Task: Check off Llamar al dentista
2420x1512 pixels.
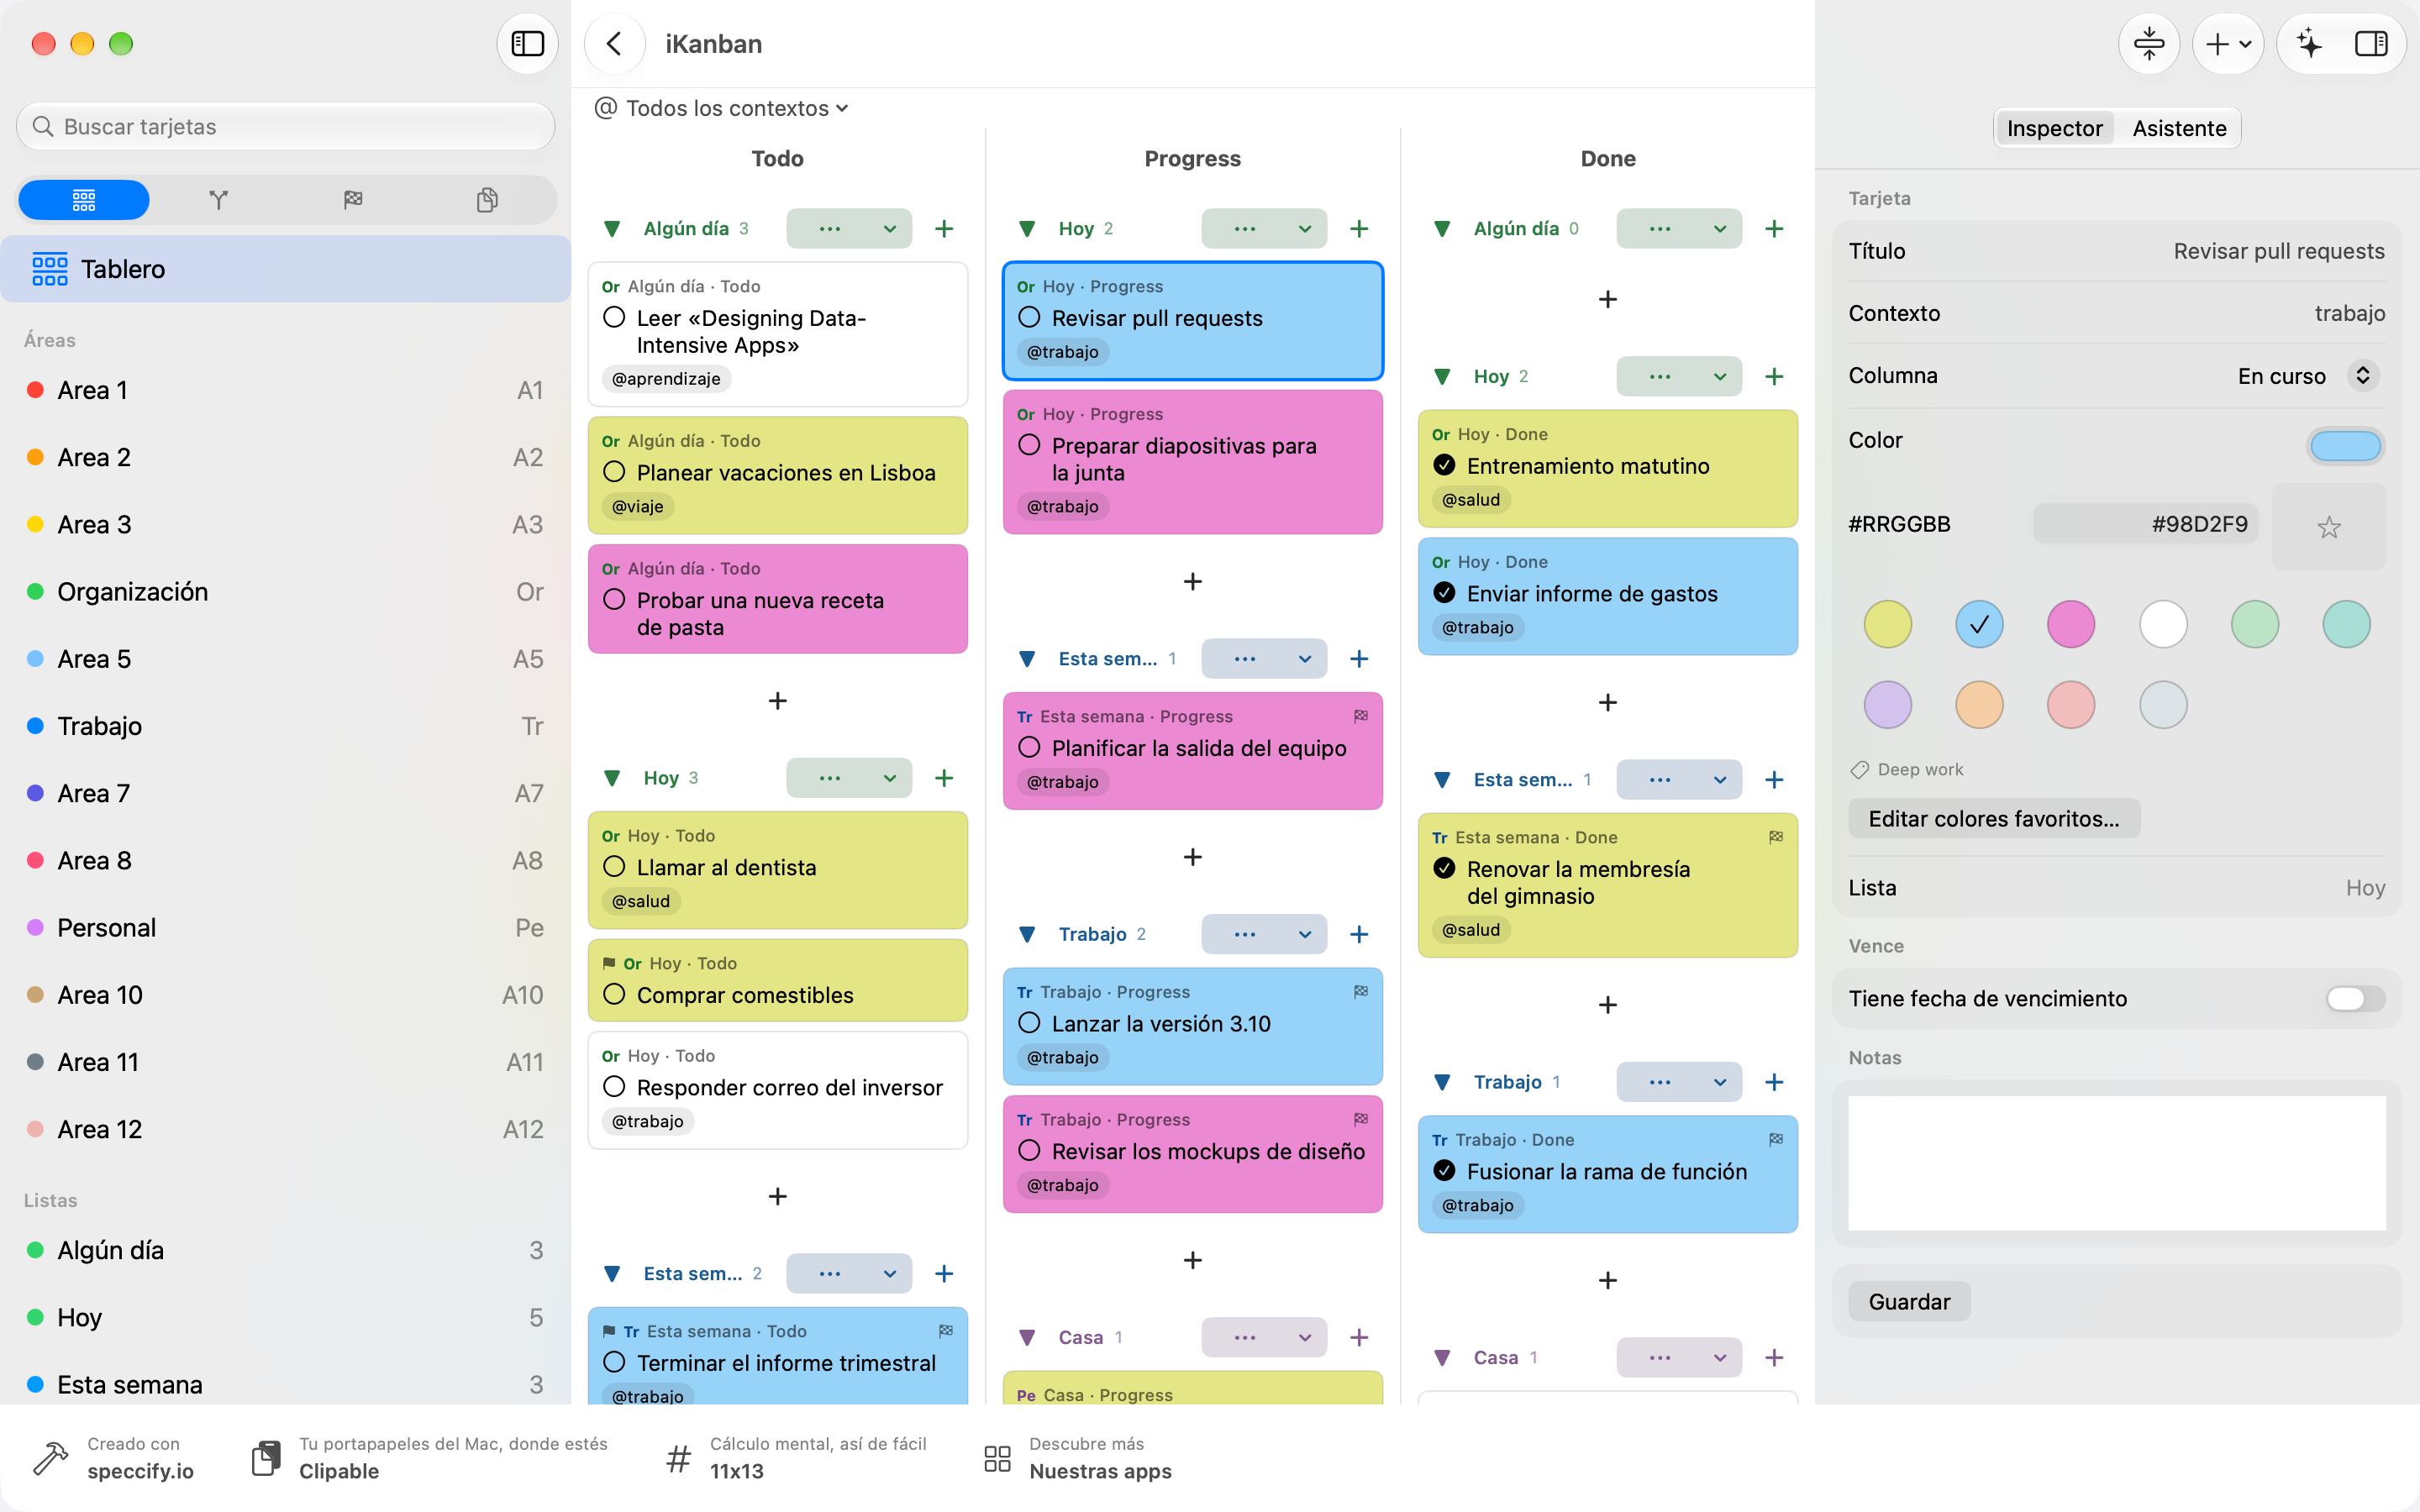Action: coord(614,867)
